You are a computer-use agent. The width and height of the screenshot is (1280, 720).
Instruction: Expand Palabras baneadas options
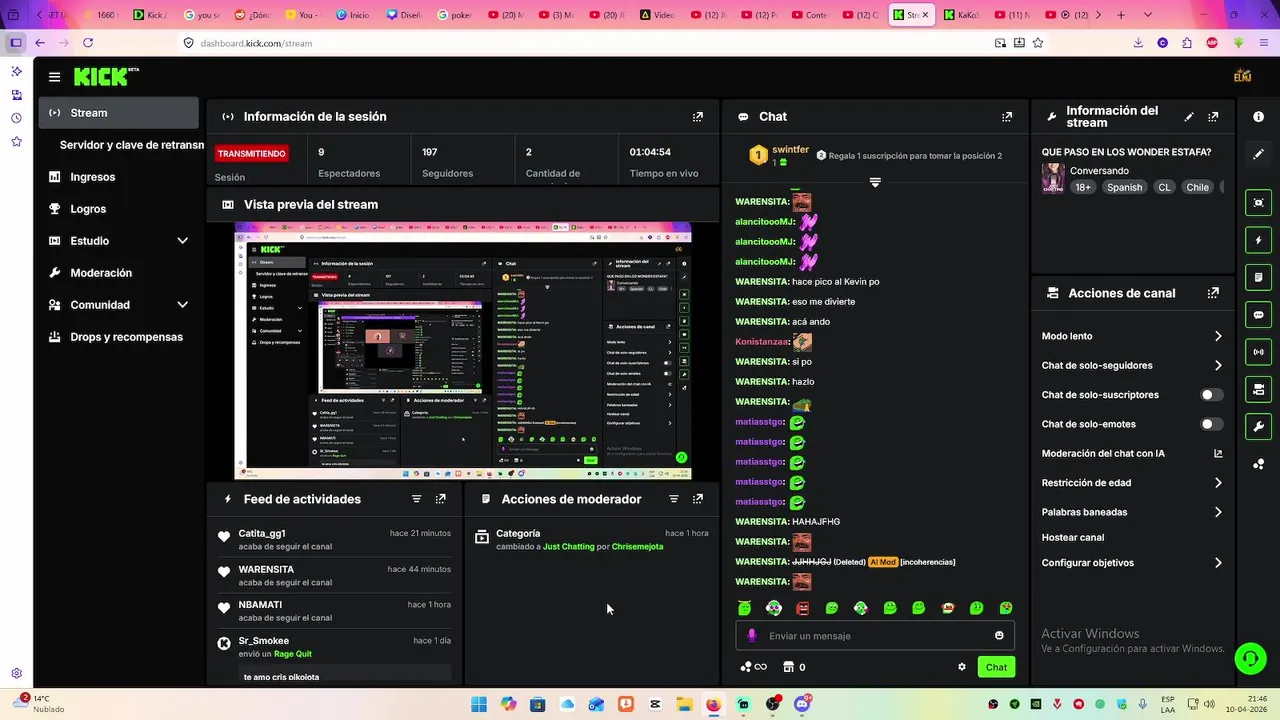coord(1218,512)
